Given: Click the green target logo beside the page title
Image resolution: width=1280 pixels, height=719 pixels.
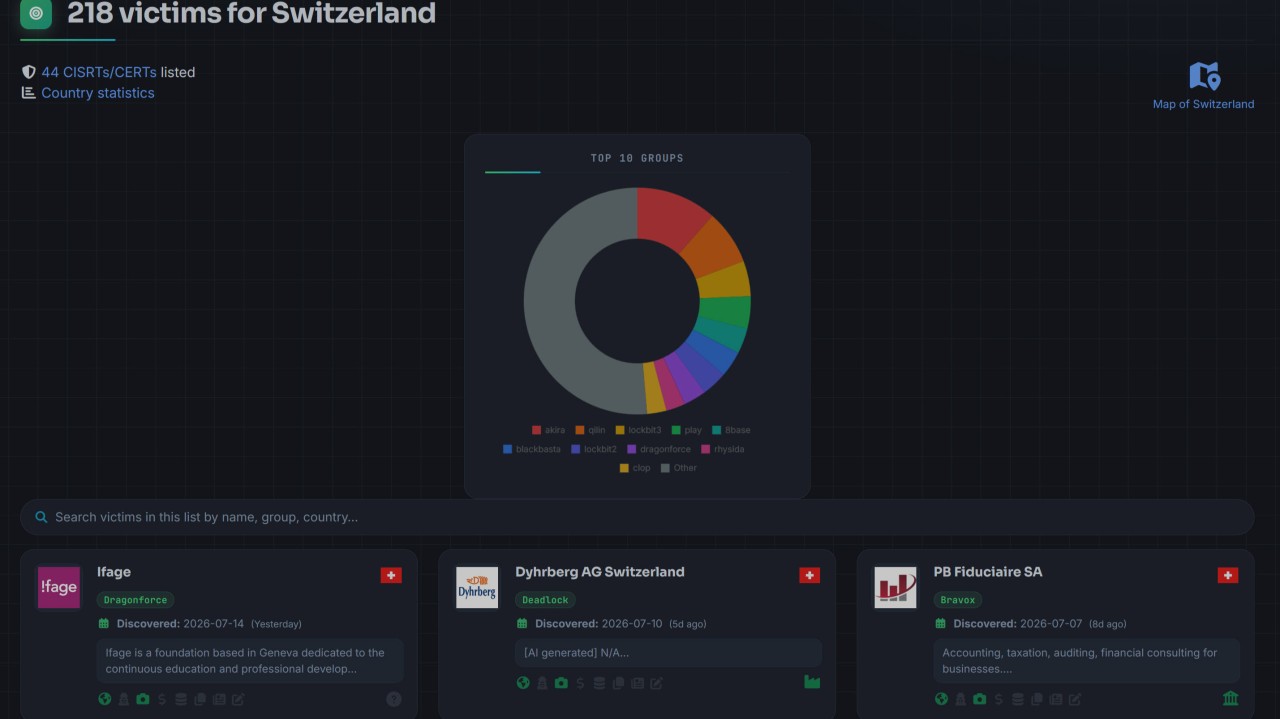Looking at the screenshot, I should coord(36,14).
